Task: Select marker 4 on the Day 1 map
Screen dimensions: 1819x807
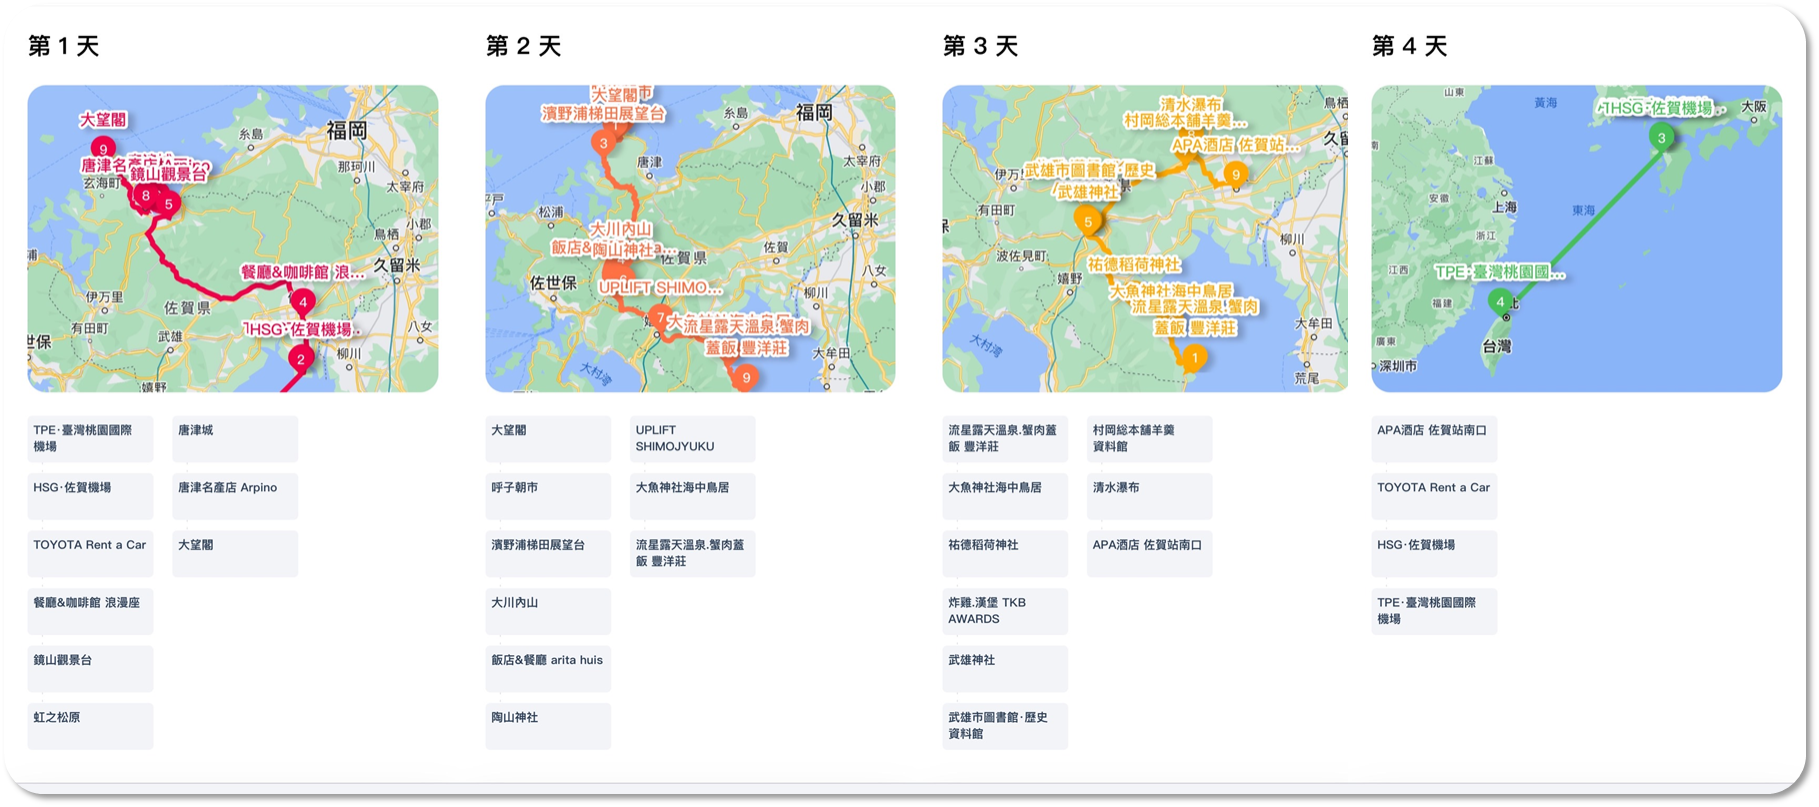Action: [x=303, y=302]
